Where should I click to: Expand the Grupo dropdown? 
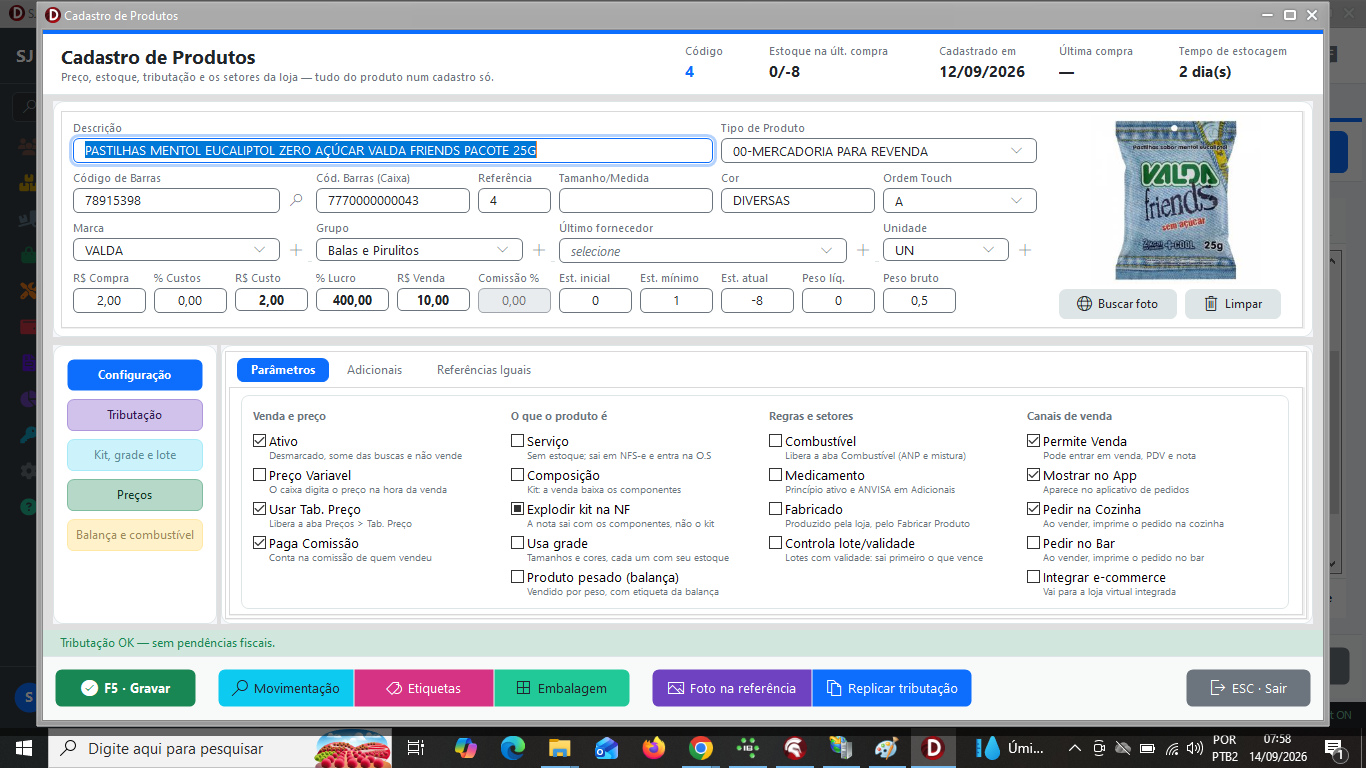[x=420, y=250]
